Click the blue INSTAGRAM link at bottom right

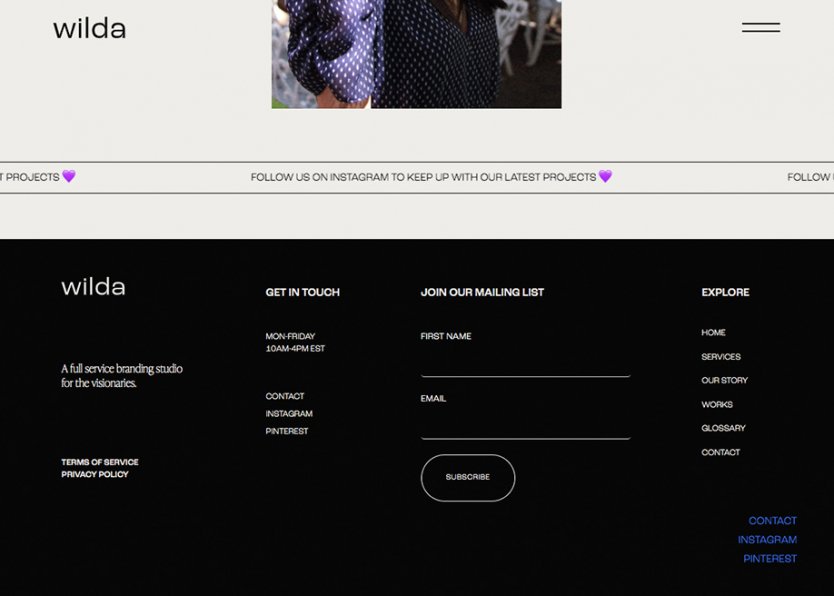pyautogui.click(x=766, y=539)
